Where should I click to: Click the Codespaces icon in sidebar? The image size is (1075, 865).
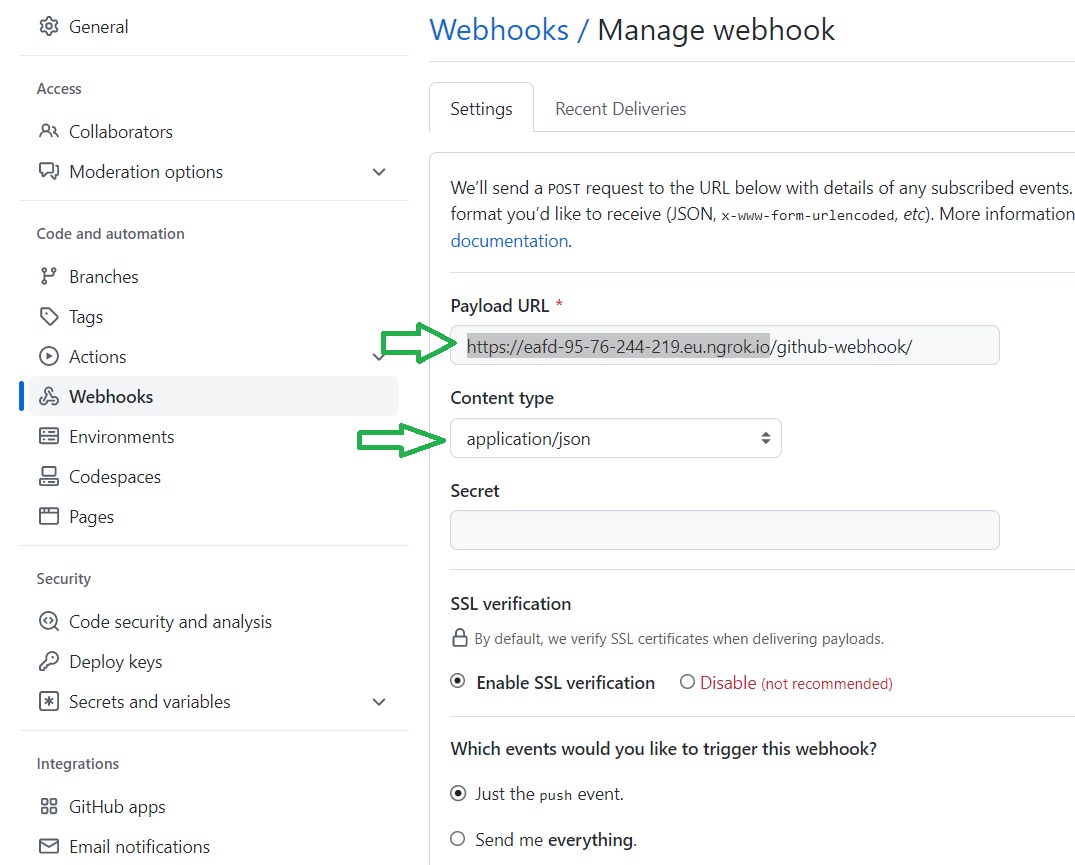48,477
